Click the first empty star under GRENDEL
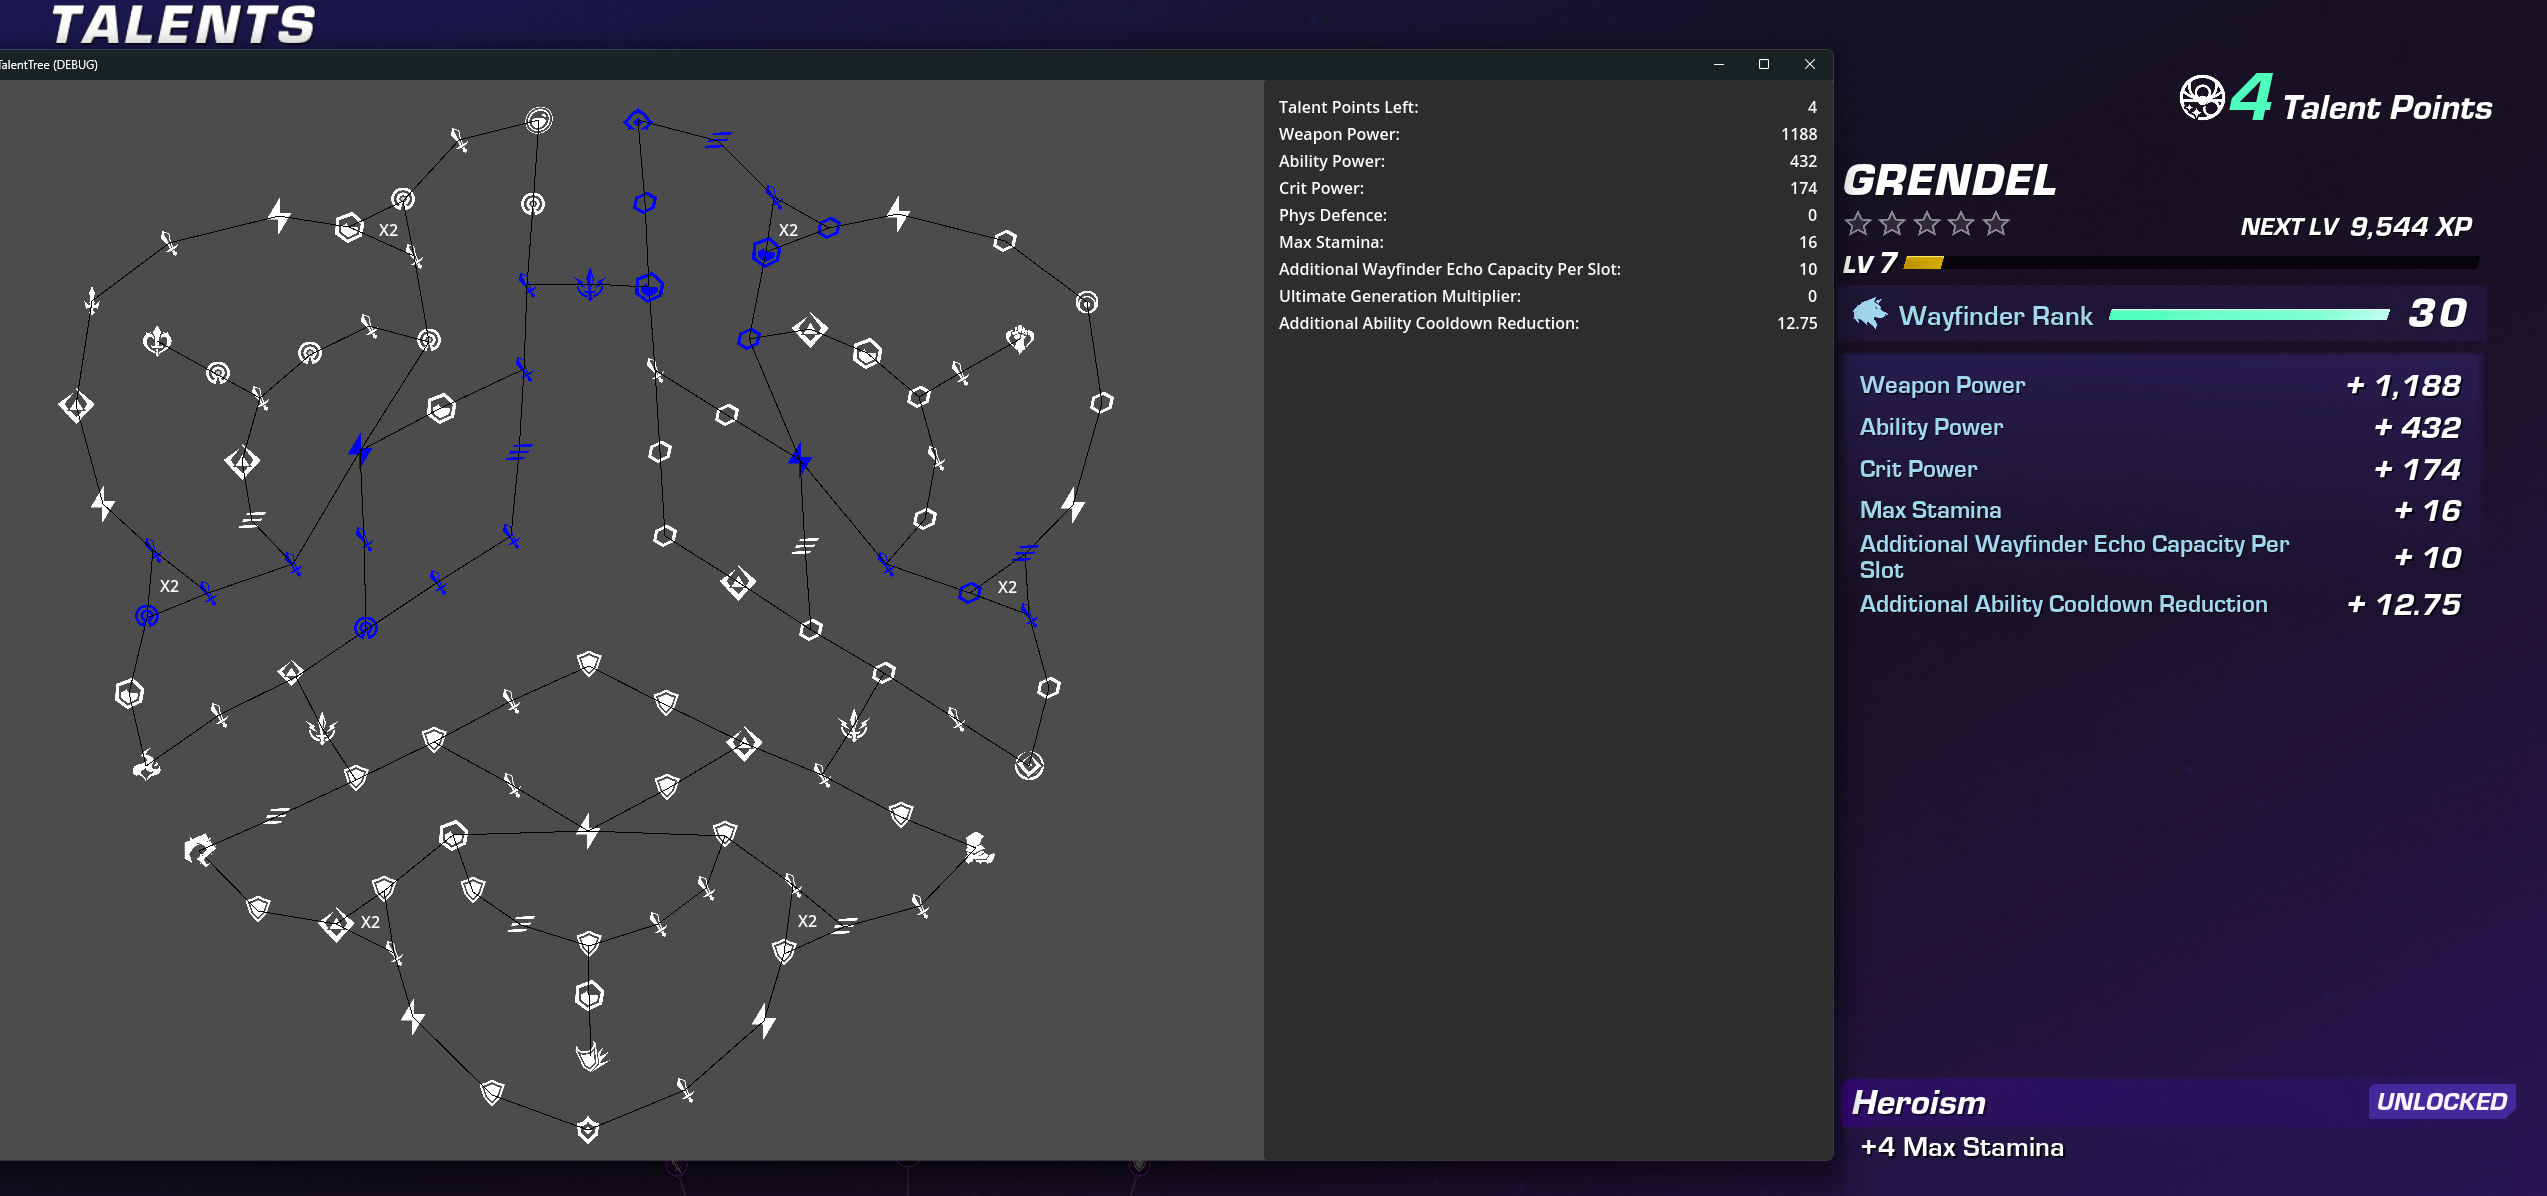 tap(1858, 224)
